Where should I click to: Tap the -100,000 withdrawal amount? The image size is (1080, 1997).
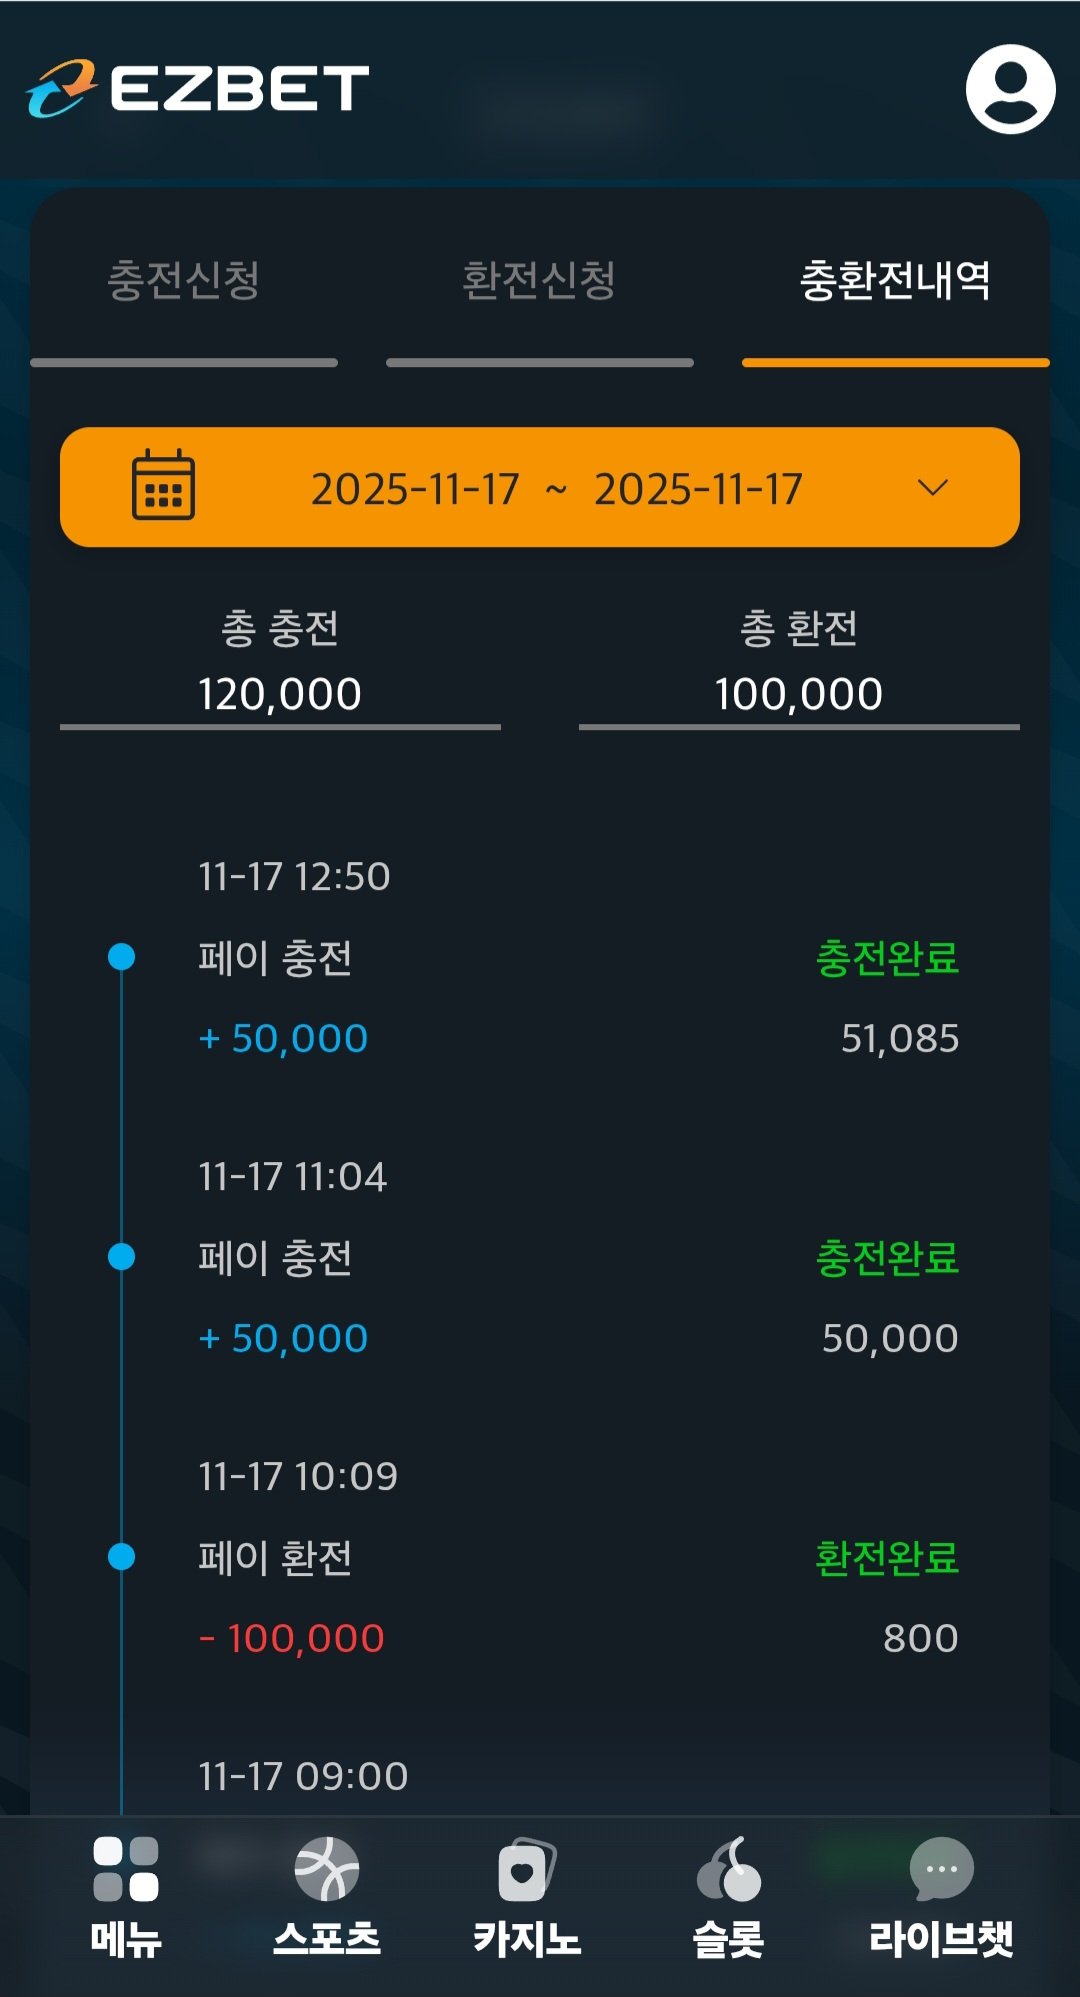click(x=292, y=1638)
